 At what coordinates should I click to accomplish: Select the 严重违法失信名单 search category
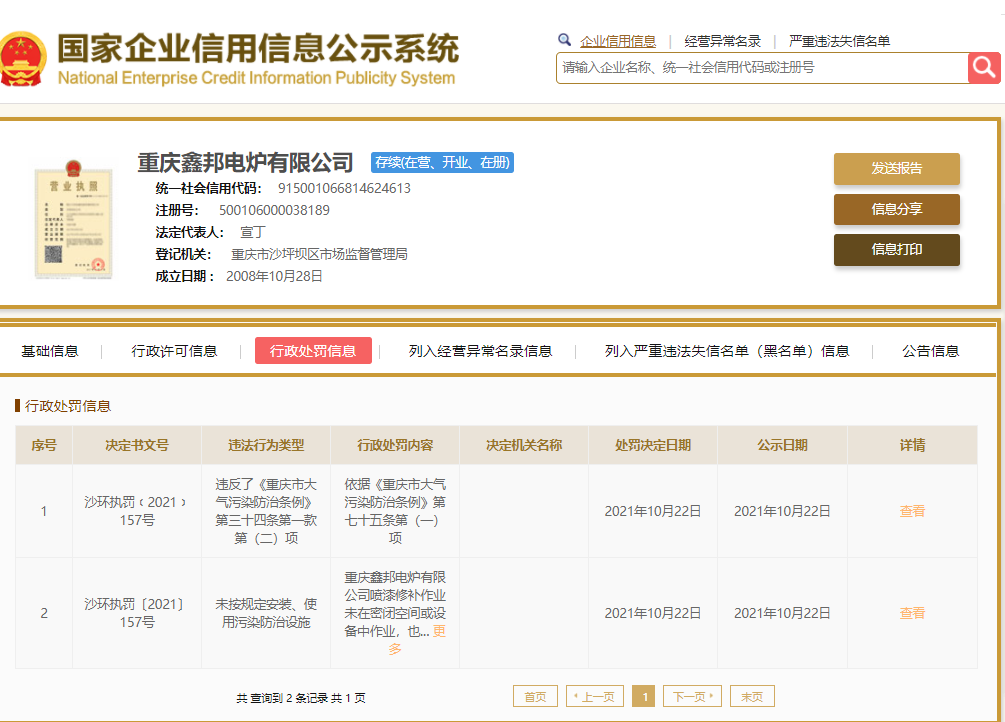point(839,41)
